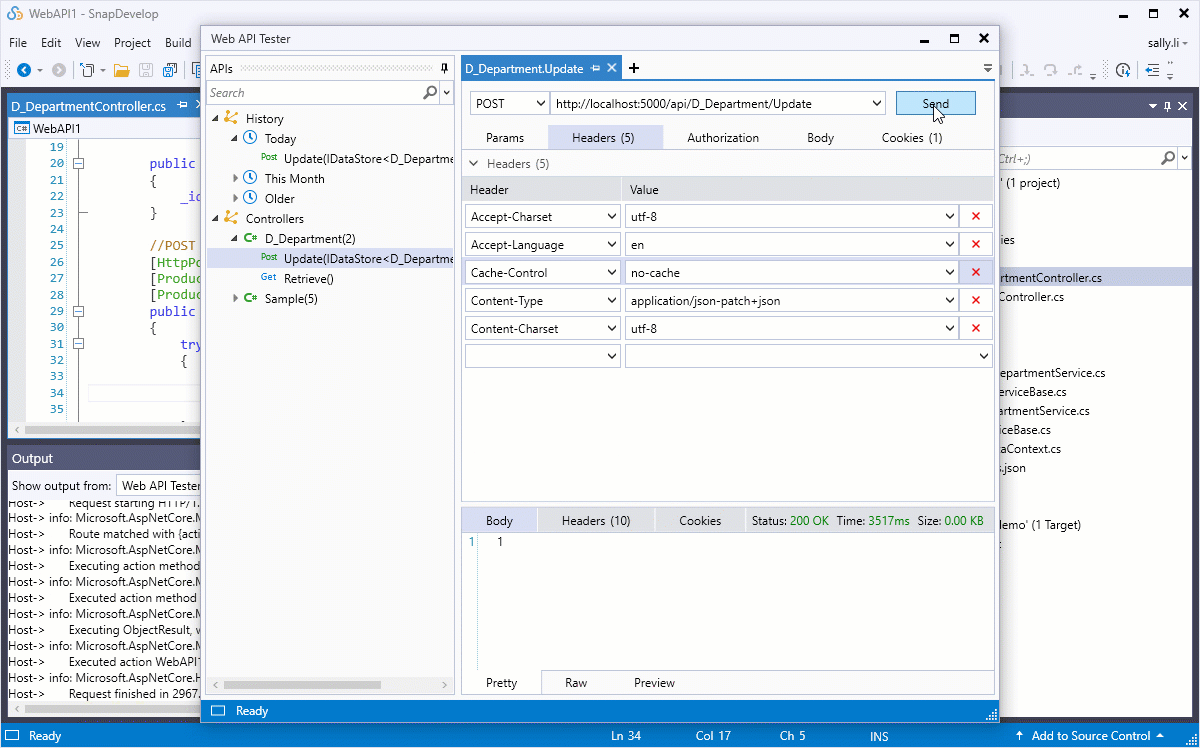Click the APIs search magnifier icon
The width and height of the screenshot is (1200, 748).
coord(430,92)
